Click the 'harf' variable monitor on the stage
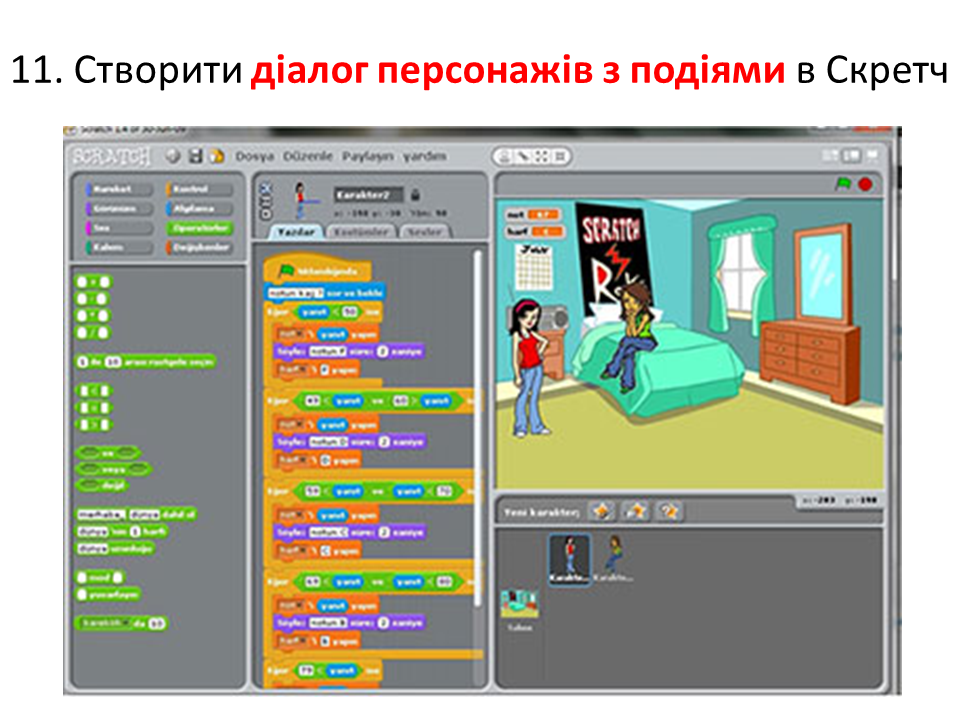The width and height of the screenshot is (960, 720). (534, 231)
